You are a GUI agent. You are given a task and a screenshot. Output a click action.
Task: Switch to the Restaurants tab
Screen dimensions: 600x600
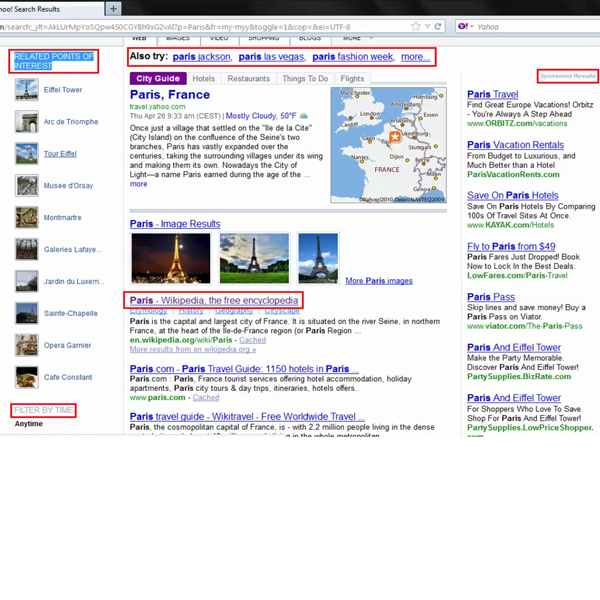click(x=249, y=78)
